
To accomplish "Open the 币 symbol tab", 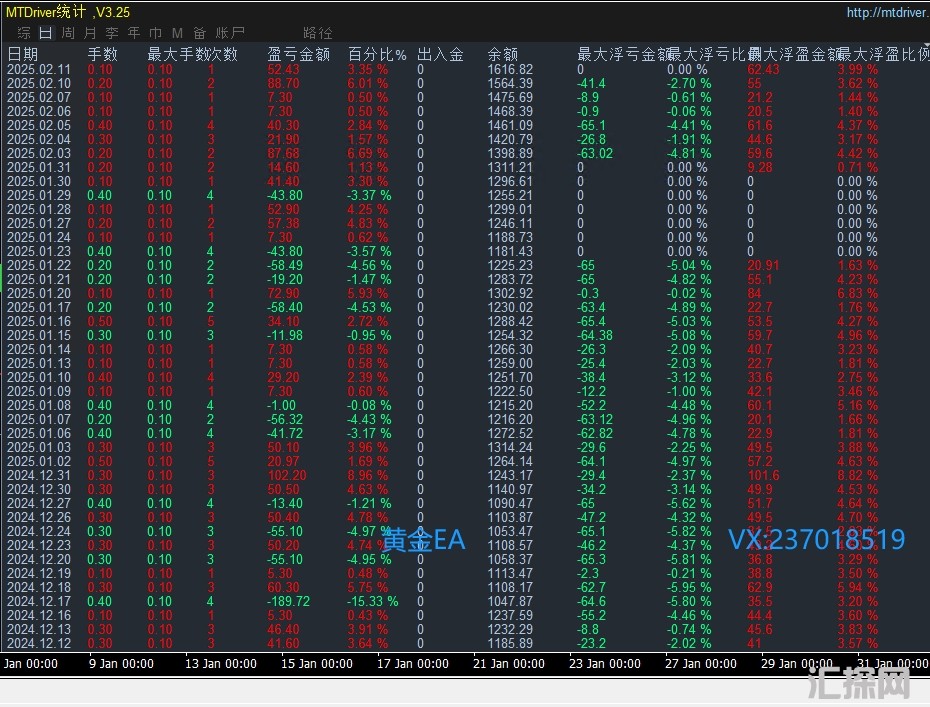I will (x=155, y=33).
